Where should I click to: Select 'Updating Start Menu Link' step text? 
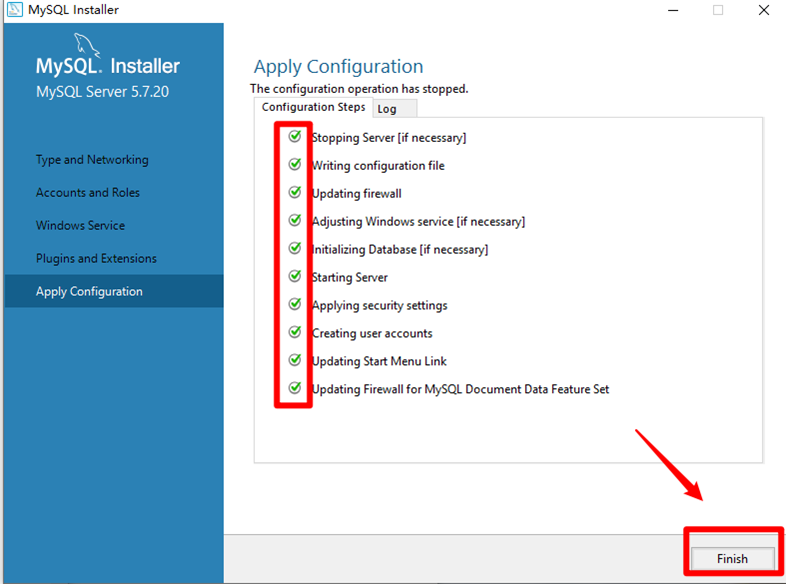coord(379,361)
